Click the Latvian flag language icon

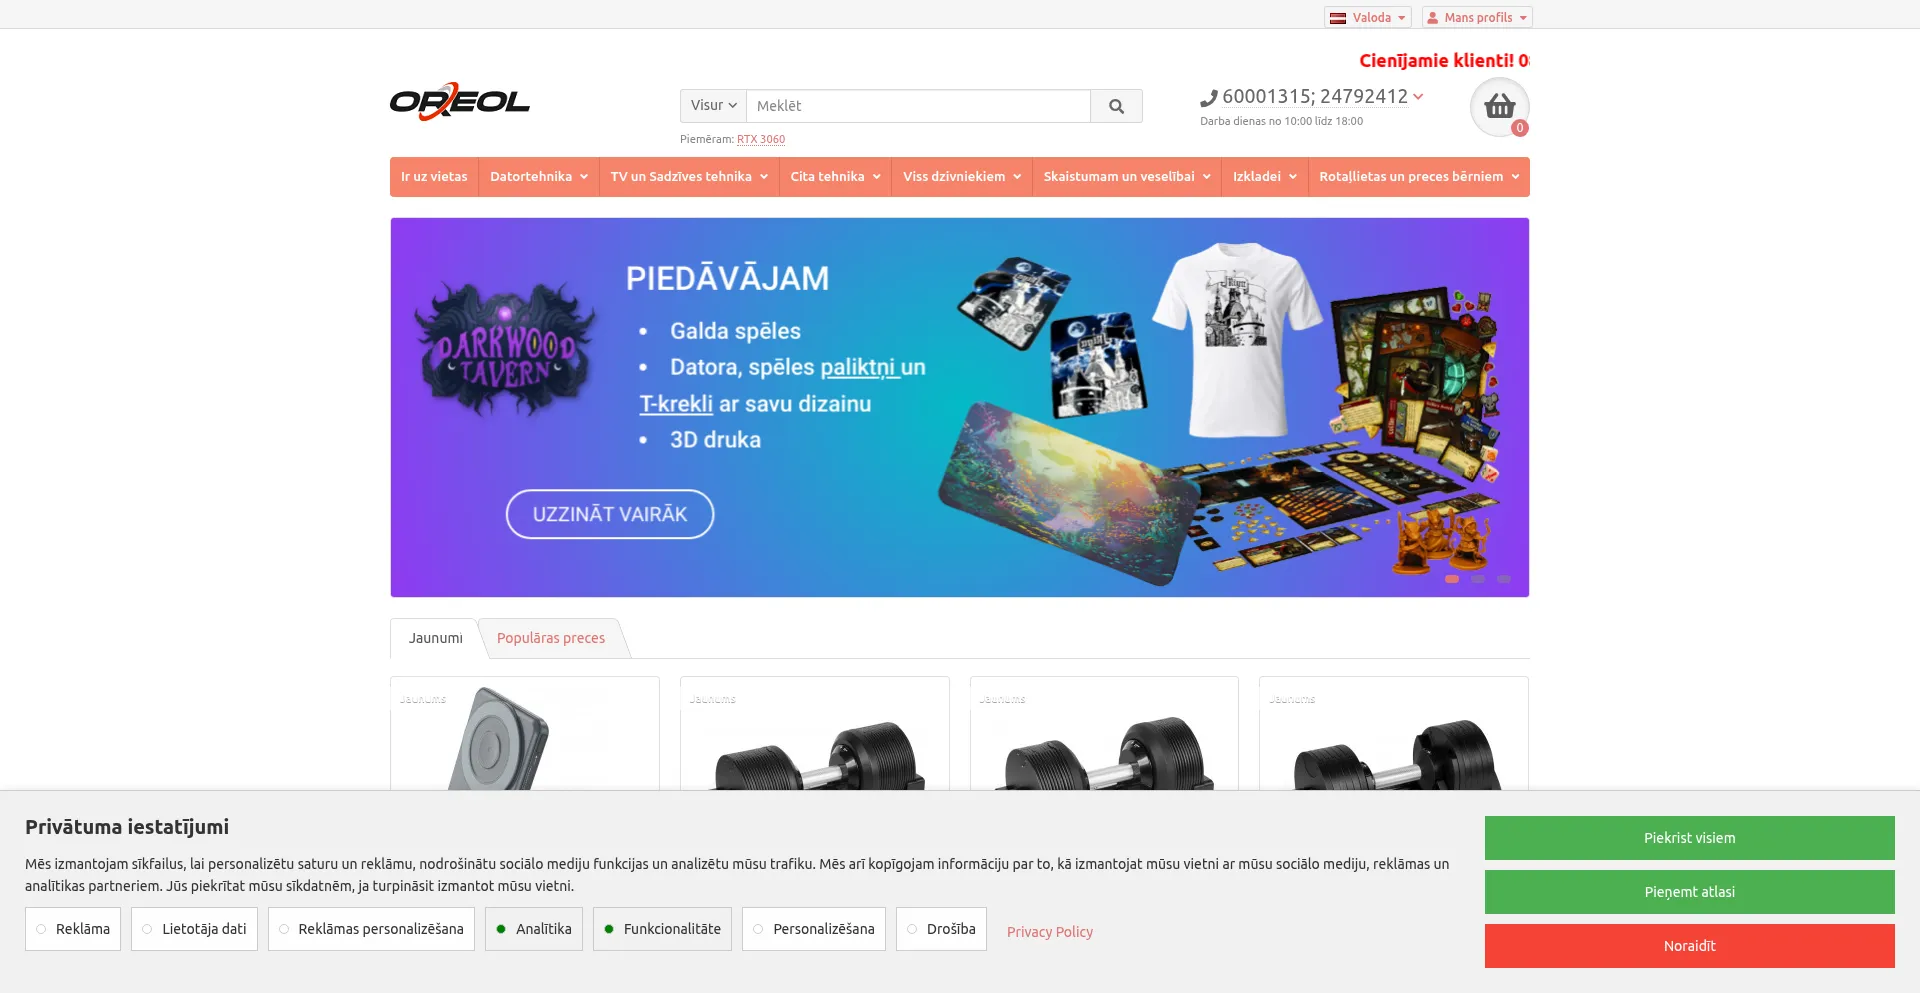coord(1338,18)
